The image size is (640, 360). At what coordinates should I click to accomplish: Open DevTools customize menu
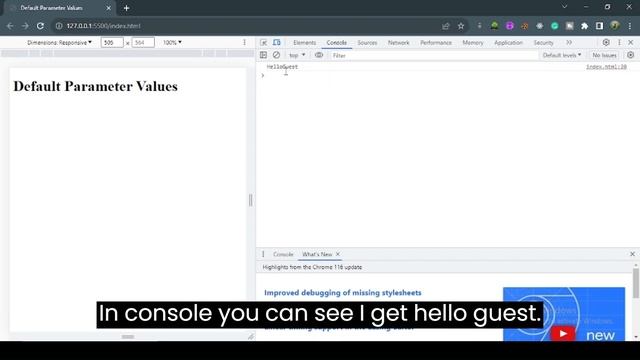[x=619, y=42]
